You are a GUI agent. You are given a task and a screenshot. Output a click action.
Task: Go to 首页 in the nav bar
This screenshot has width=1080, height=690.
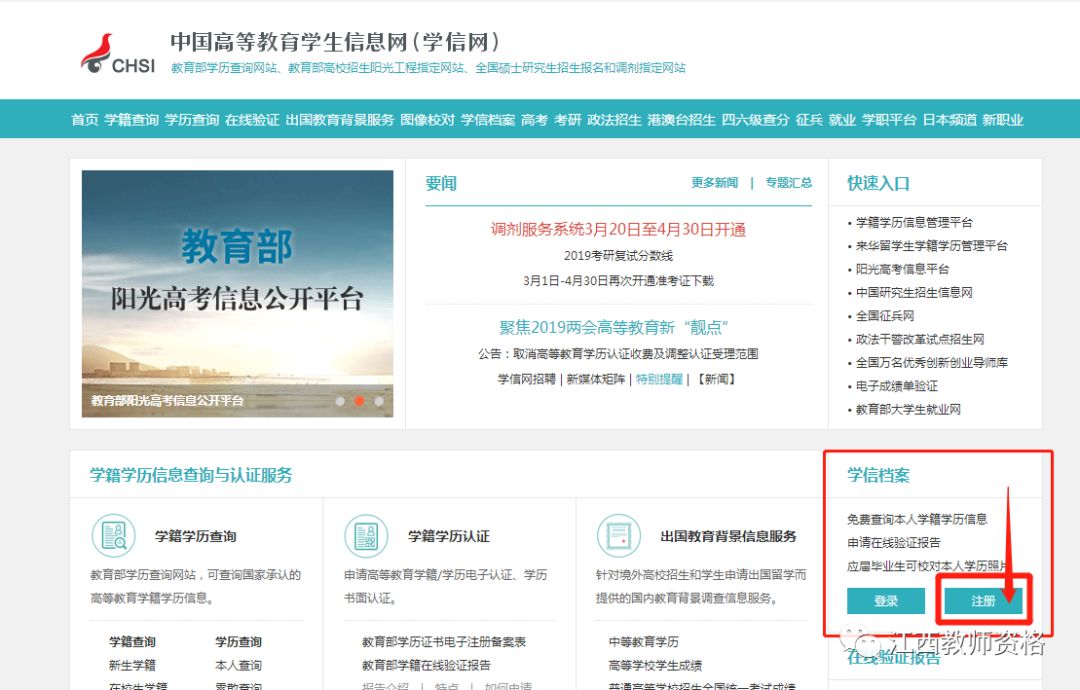point(85,120)
